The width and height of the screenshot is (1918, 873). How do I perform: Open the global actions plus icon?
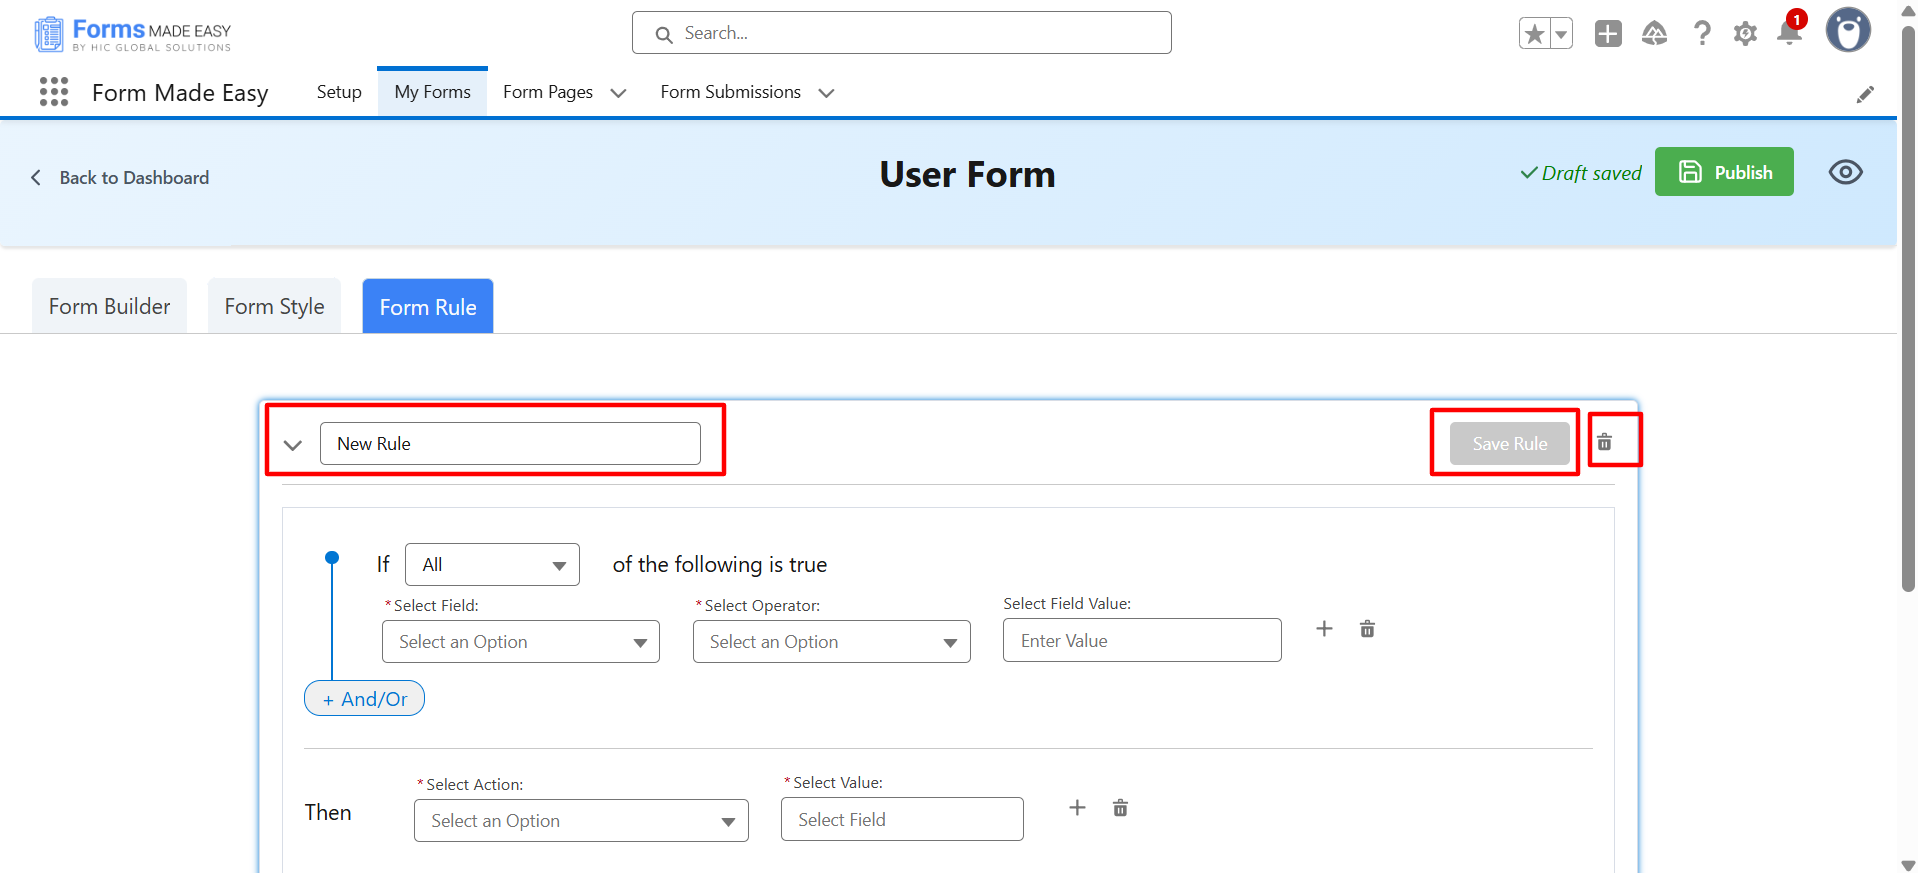click(1608, 34)
